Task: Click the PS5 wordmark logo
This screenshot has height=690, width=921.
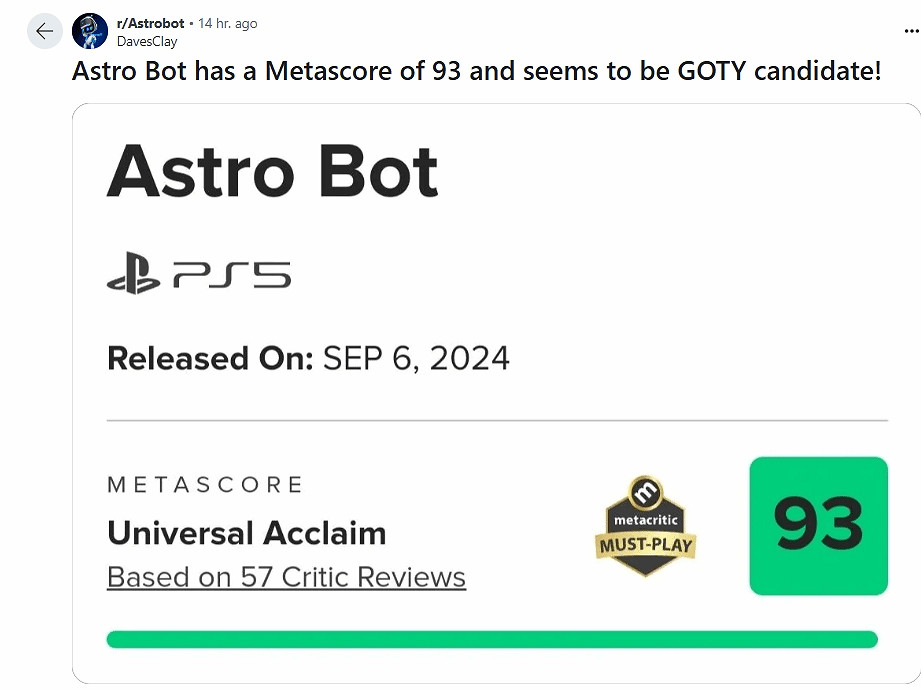Action: point(231,273)
